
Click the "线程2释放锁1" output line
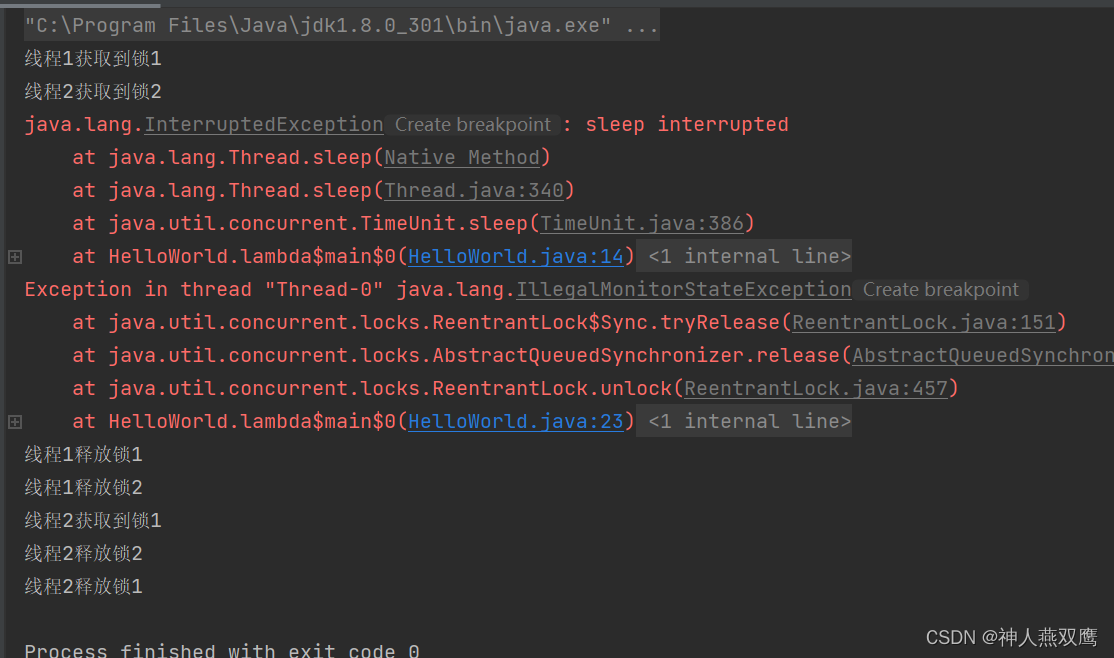coord(84,587)
